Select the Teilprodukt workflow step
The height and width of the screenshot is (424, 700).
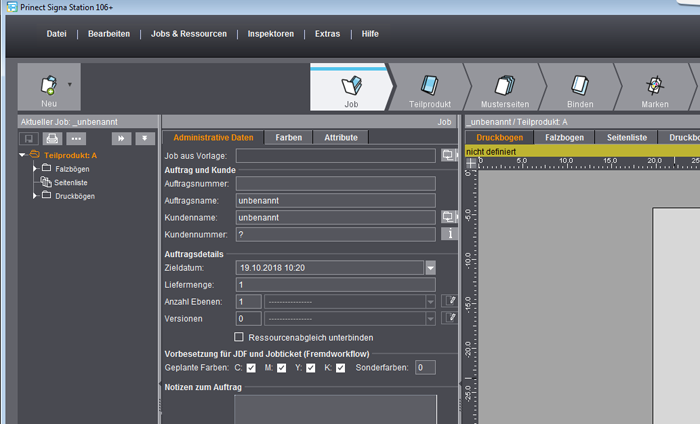[429, 88]
